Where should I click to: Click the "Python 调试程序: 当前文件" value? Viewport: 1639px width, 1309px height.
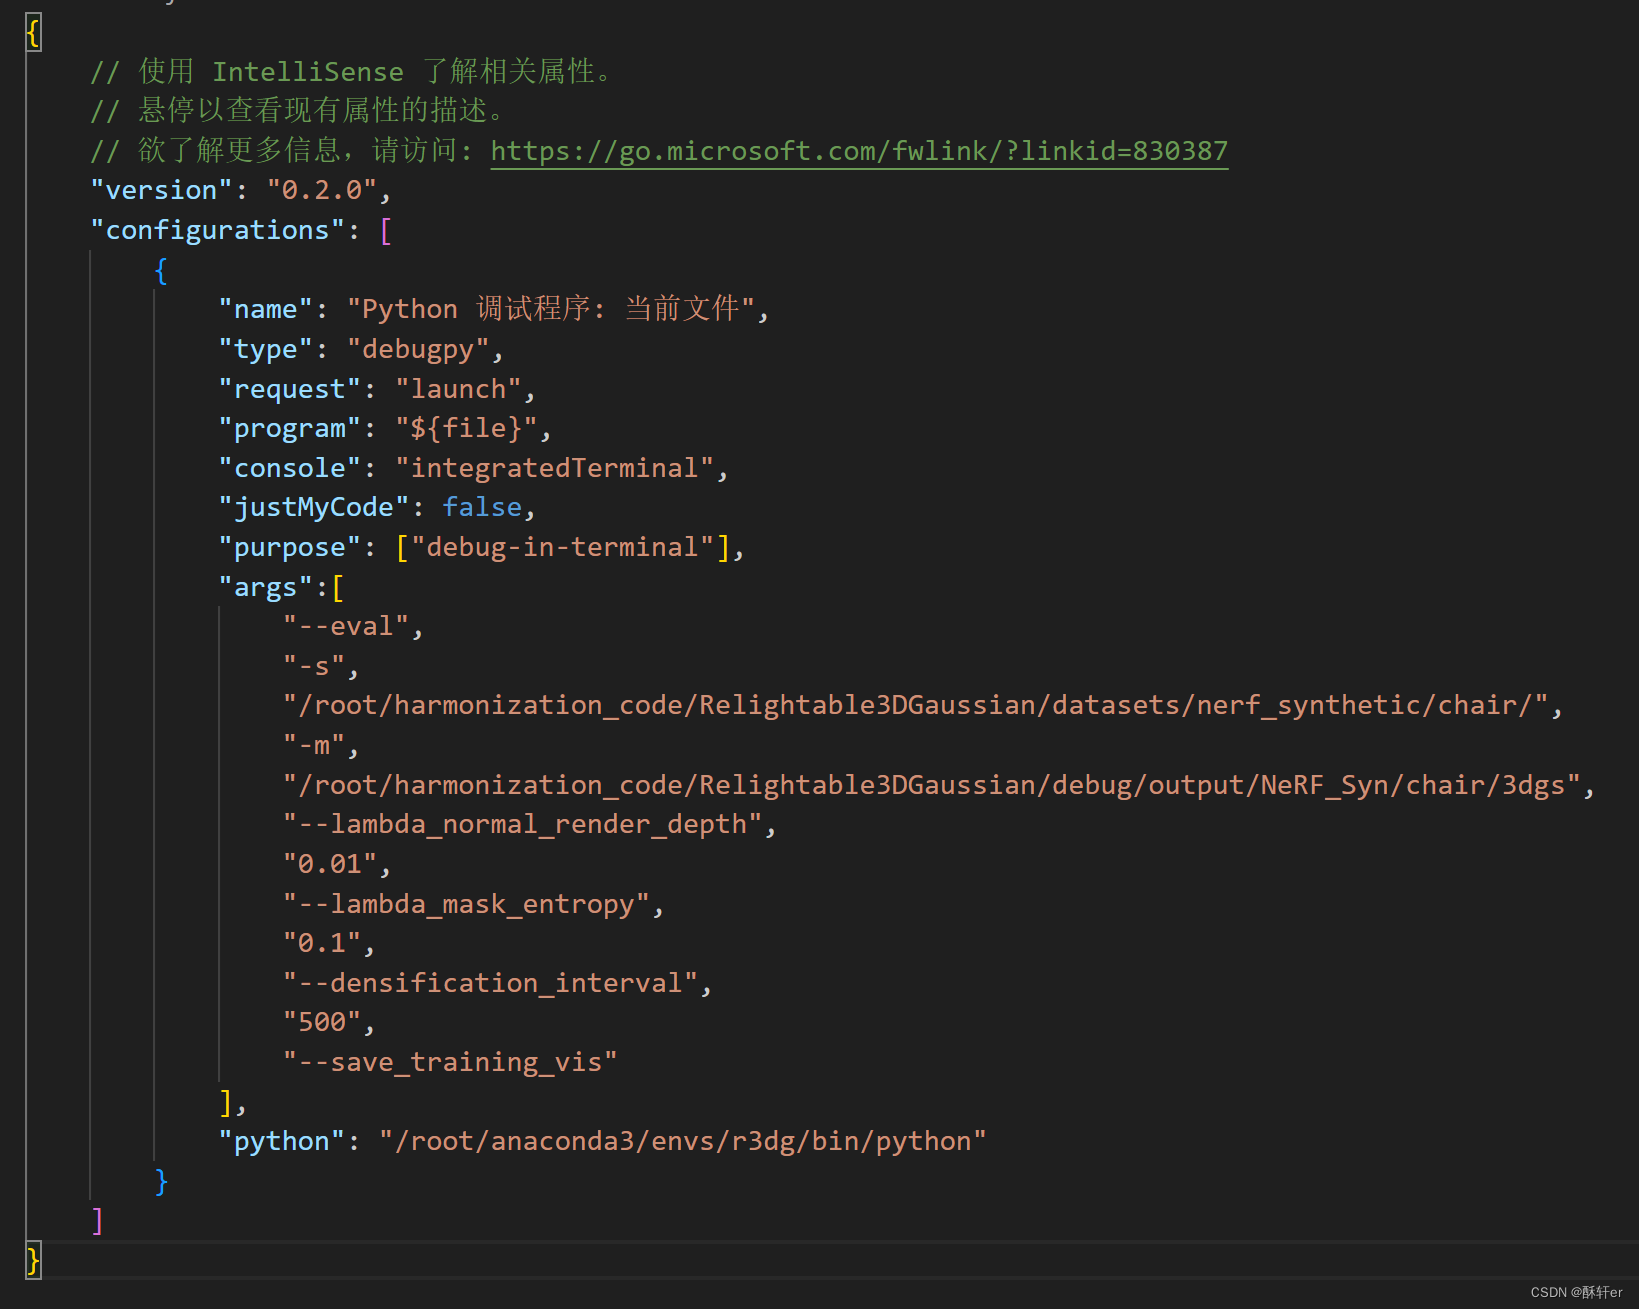(550, 309)
